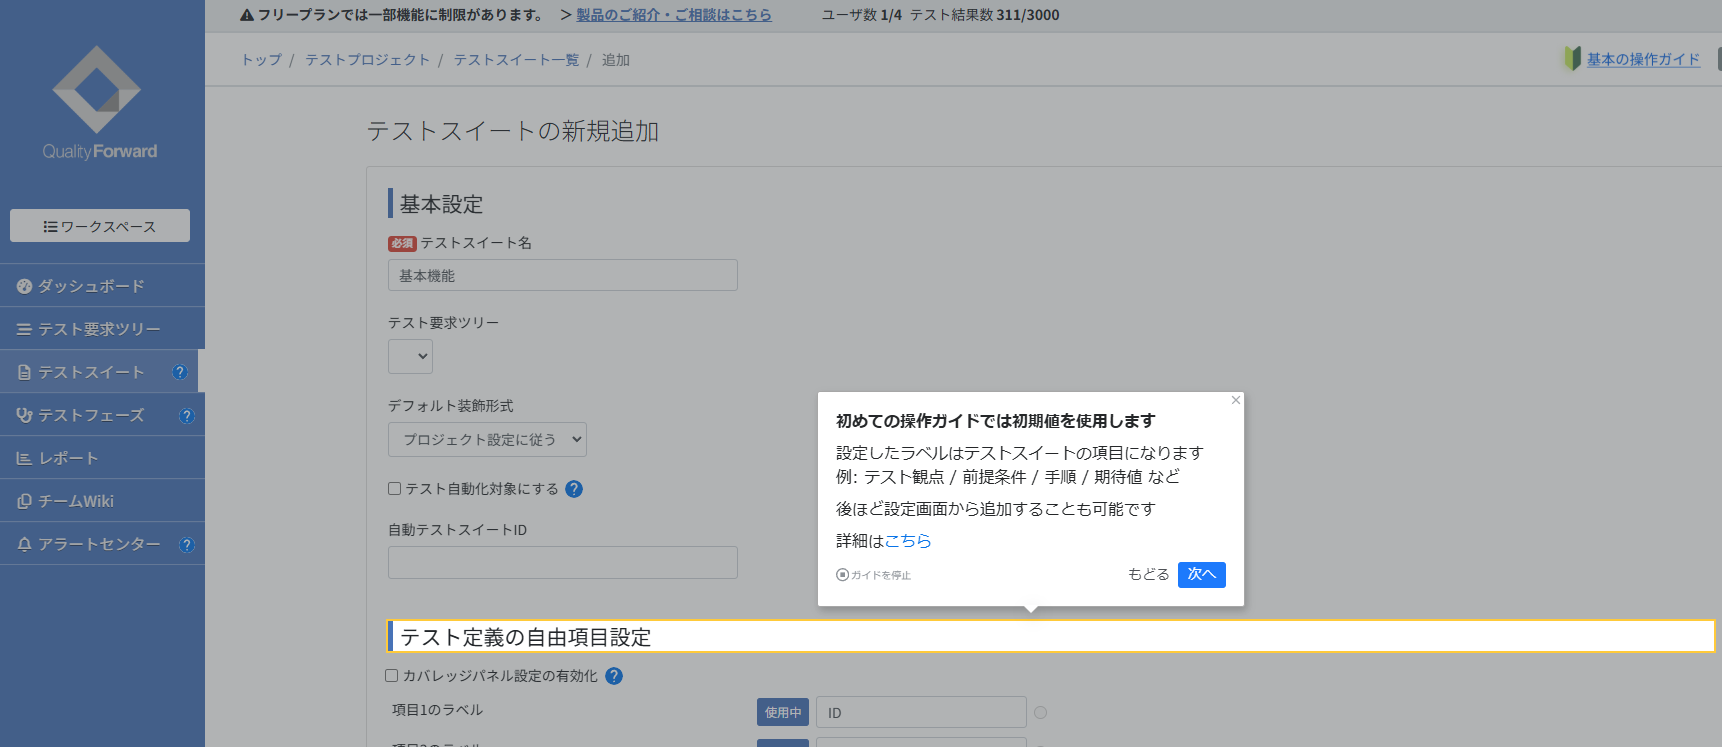Go to テストプロジェクト breadcrumb
Image resolution: width=1722 pixels, height=747 pixels.
pos(368,60)
